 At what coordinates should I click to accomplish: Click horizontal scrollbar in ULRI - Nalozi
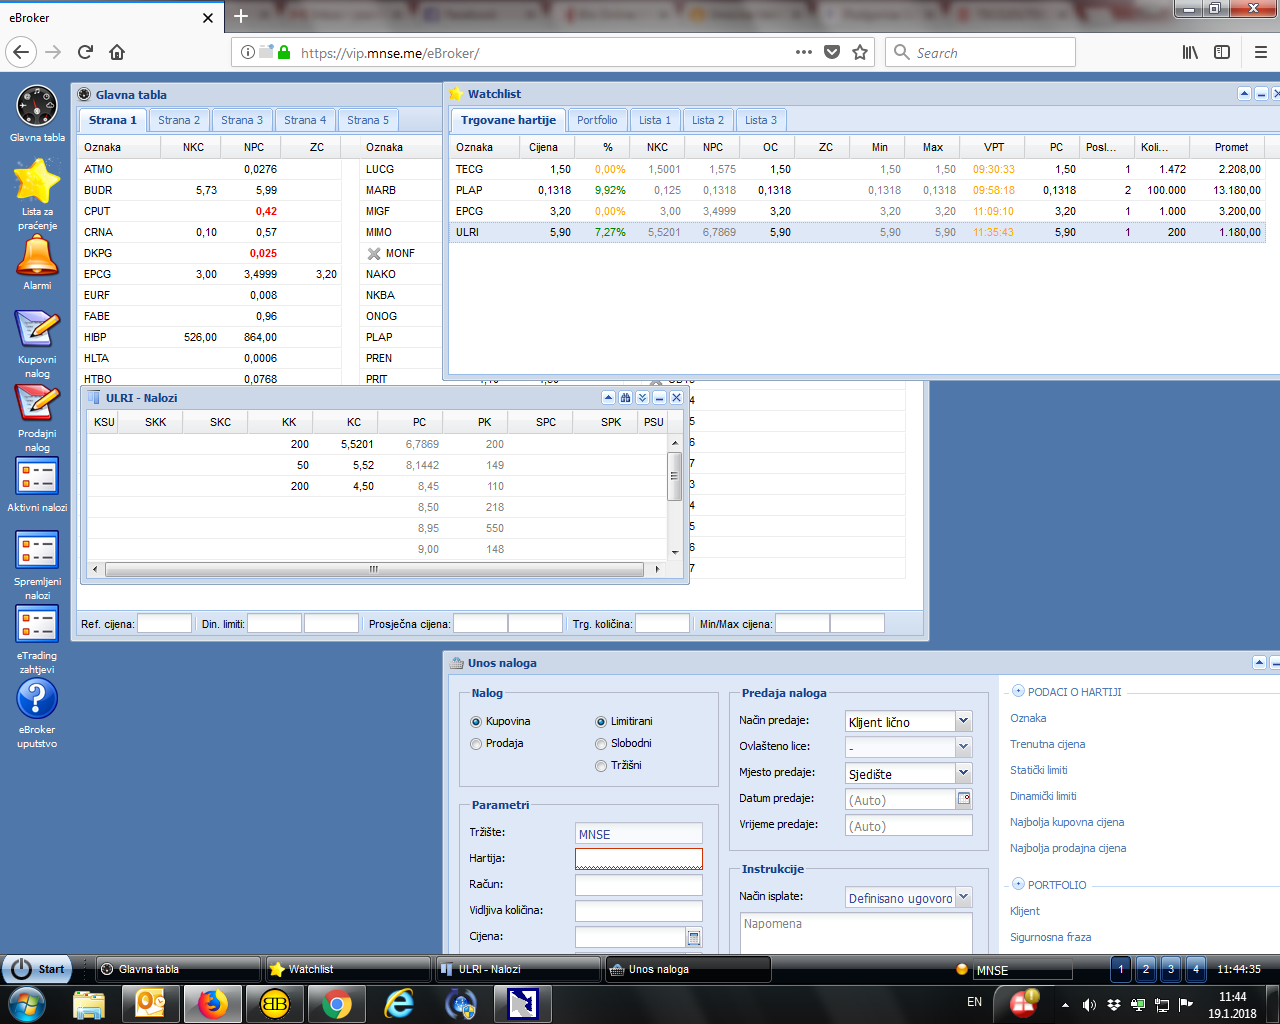pos(374,569)
